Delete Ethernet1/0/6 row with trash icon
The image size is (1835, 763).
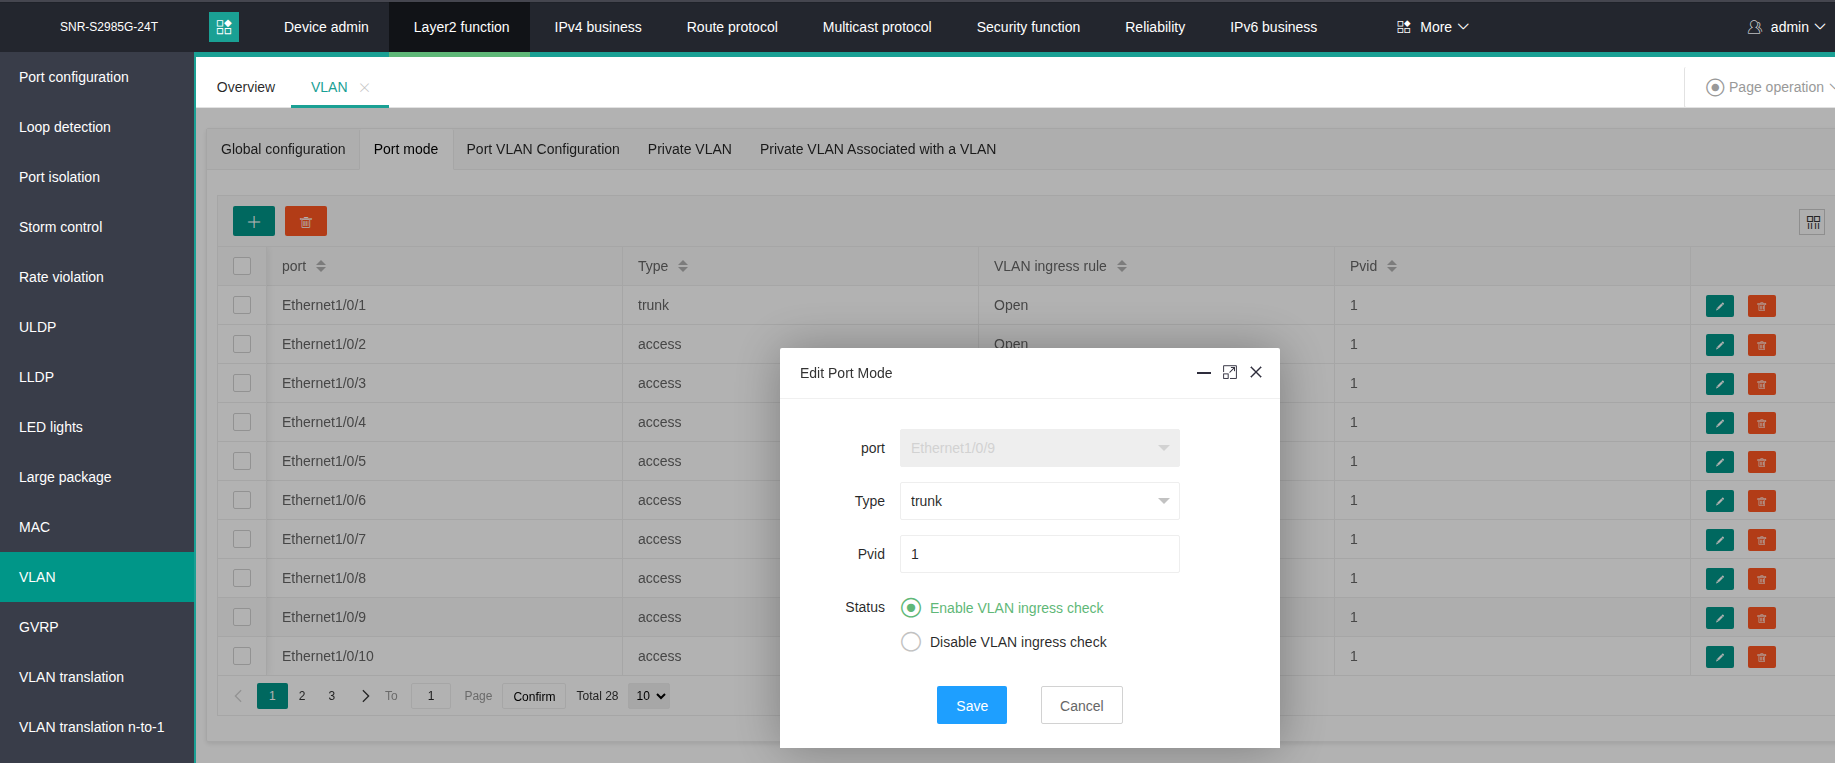(1762, 501)
